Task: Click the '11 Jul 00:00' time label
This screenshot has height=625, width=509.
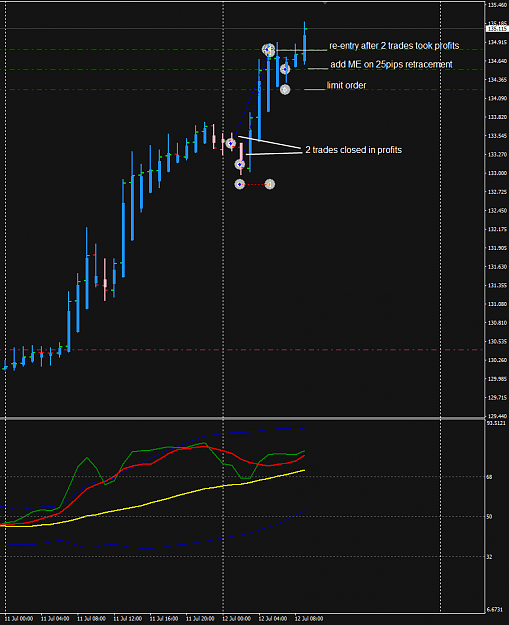Action: coord(20,619)
